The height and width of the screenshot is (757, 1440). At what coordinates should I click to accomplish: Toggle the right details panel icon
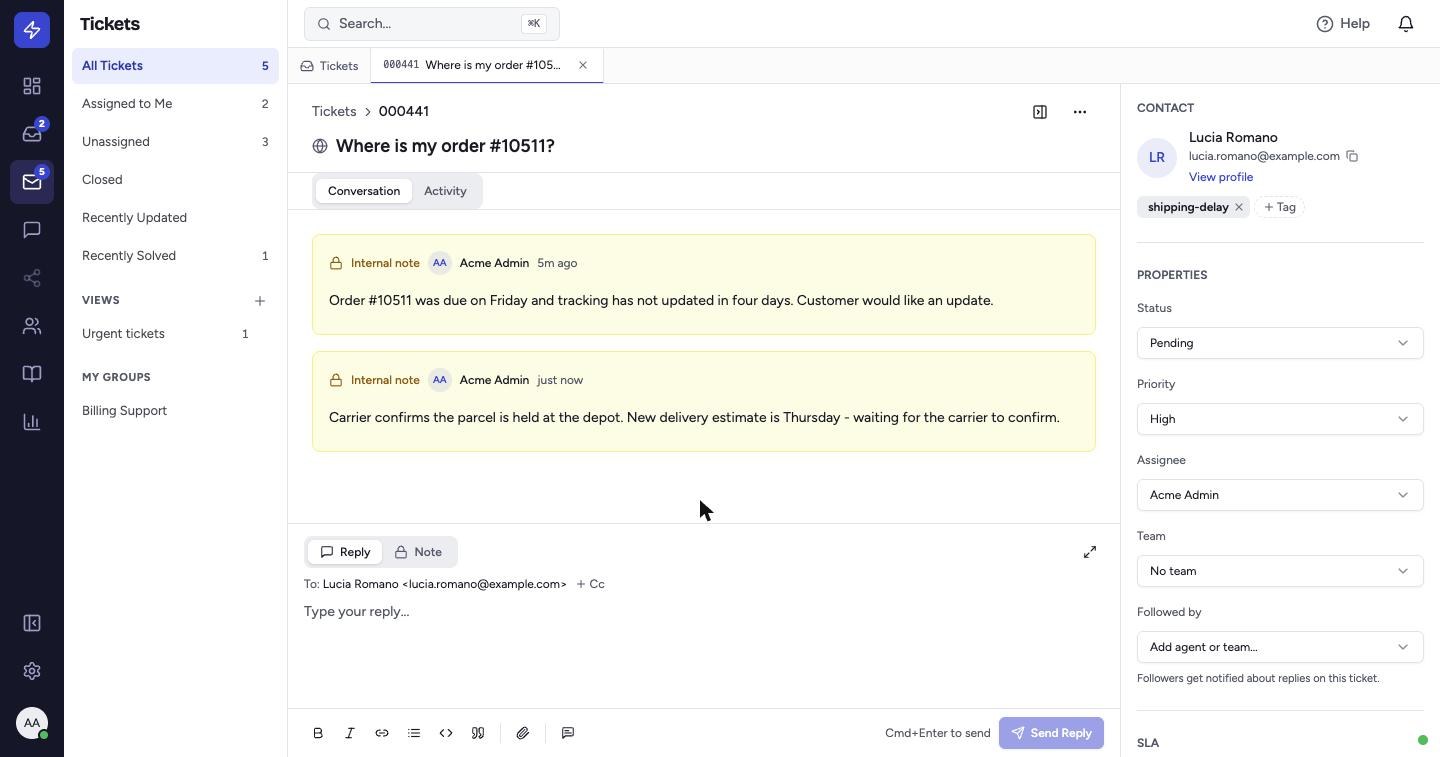pos(1040,112)
